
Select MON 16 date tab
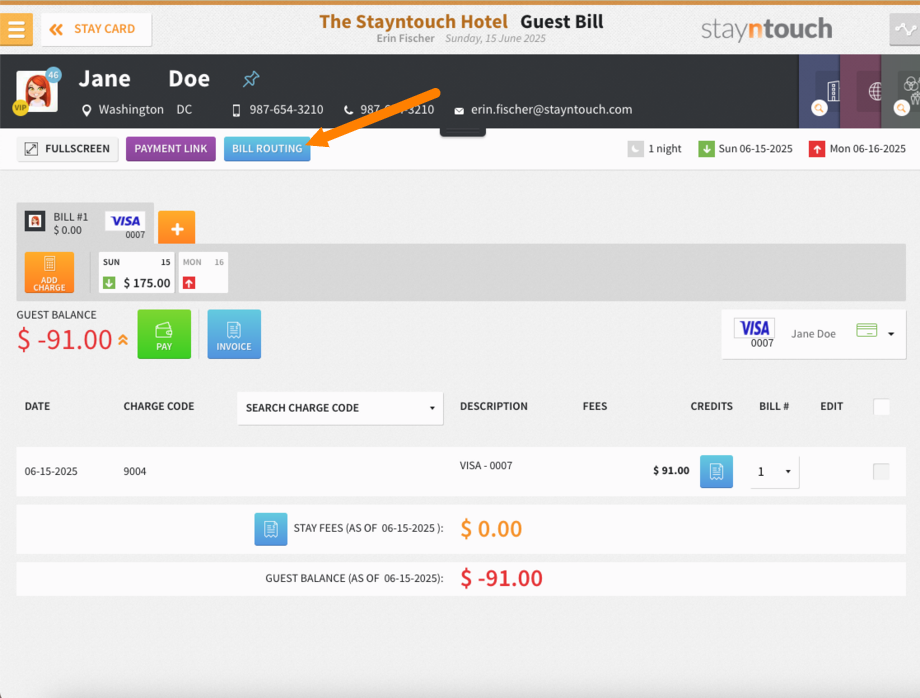(203, 272)
